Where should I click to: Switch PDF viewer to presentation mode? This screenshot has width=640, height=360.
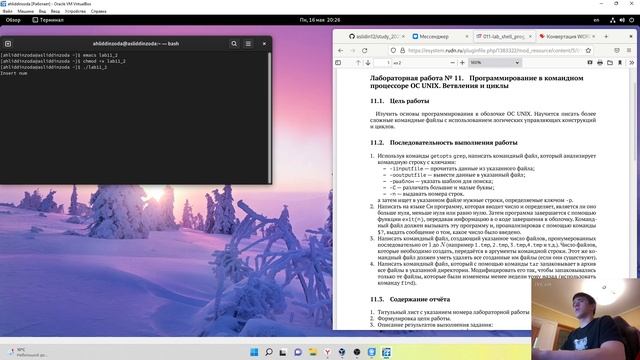[590, 63]
